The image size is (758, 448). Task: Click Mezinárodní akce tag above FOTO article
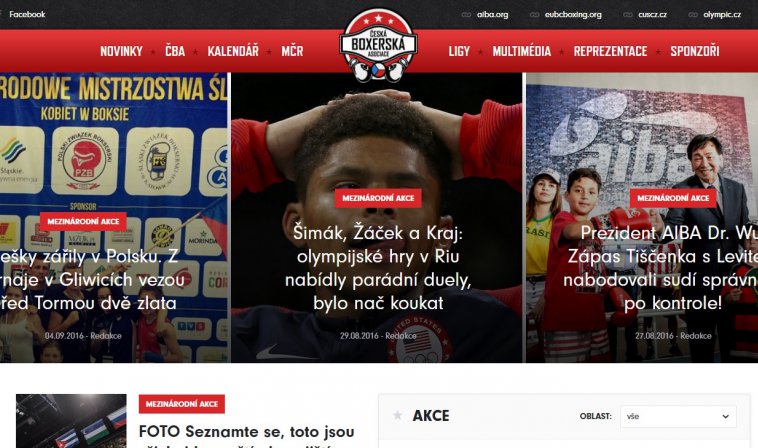[182, 404]
